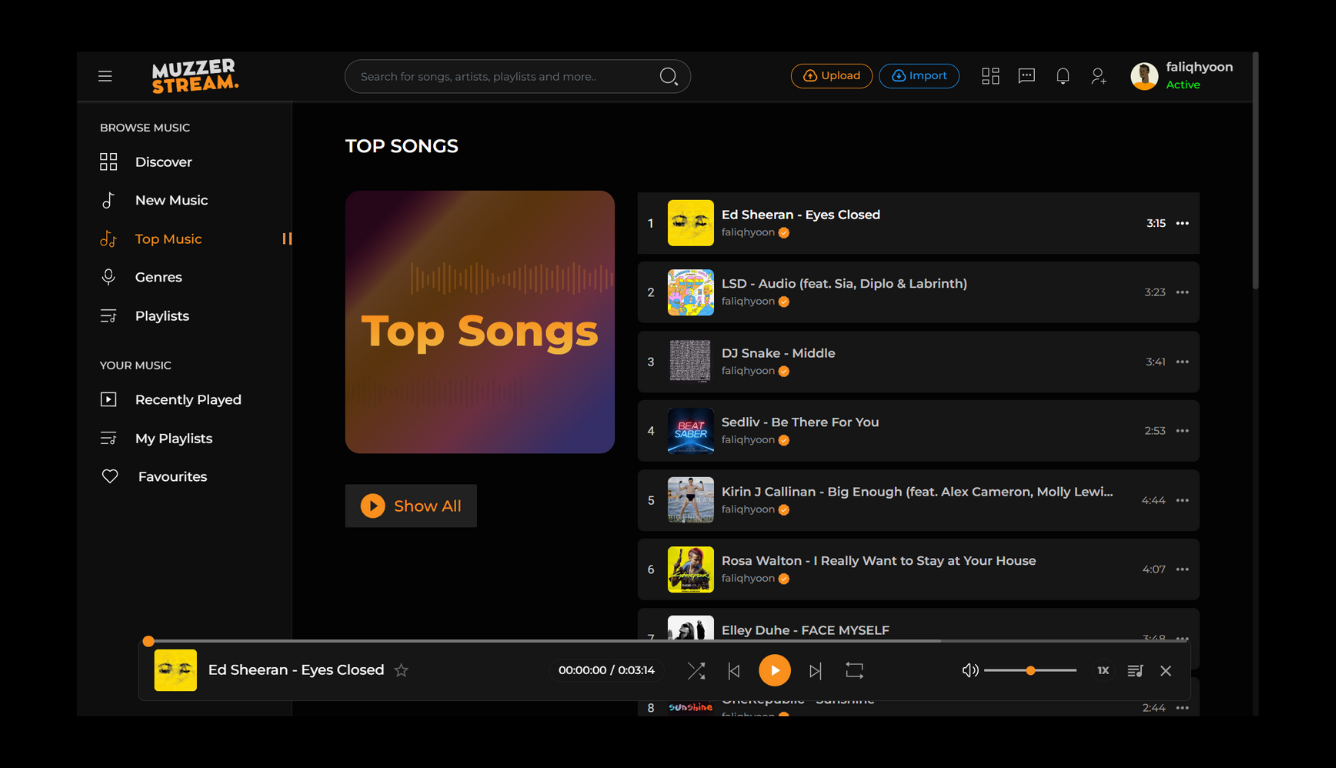Open the chat messages icon
The image size is (1336, 768).
pyautogui.click(x=1026, y=76)
